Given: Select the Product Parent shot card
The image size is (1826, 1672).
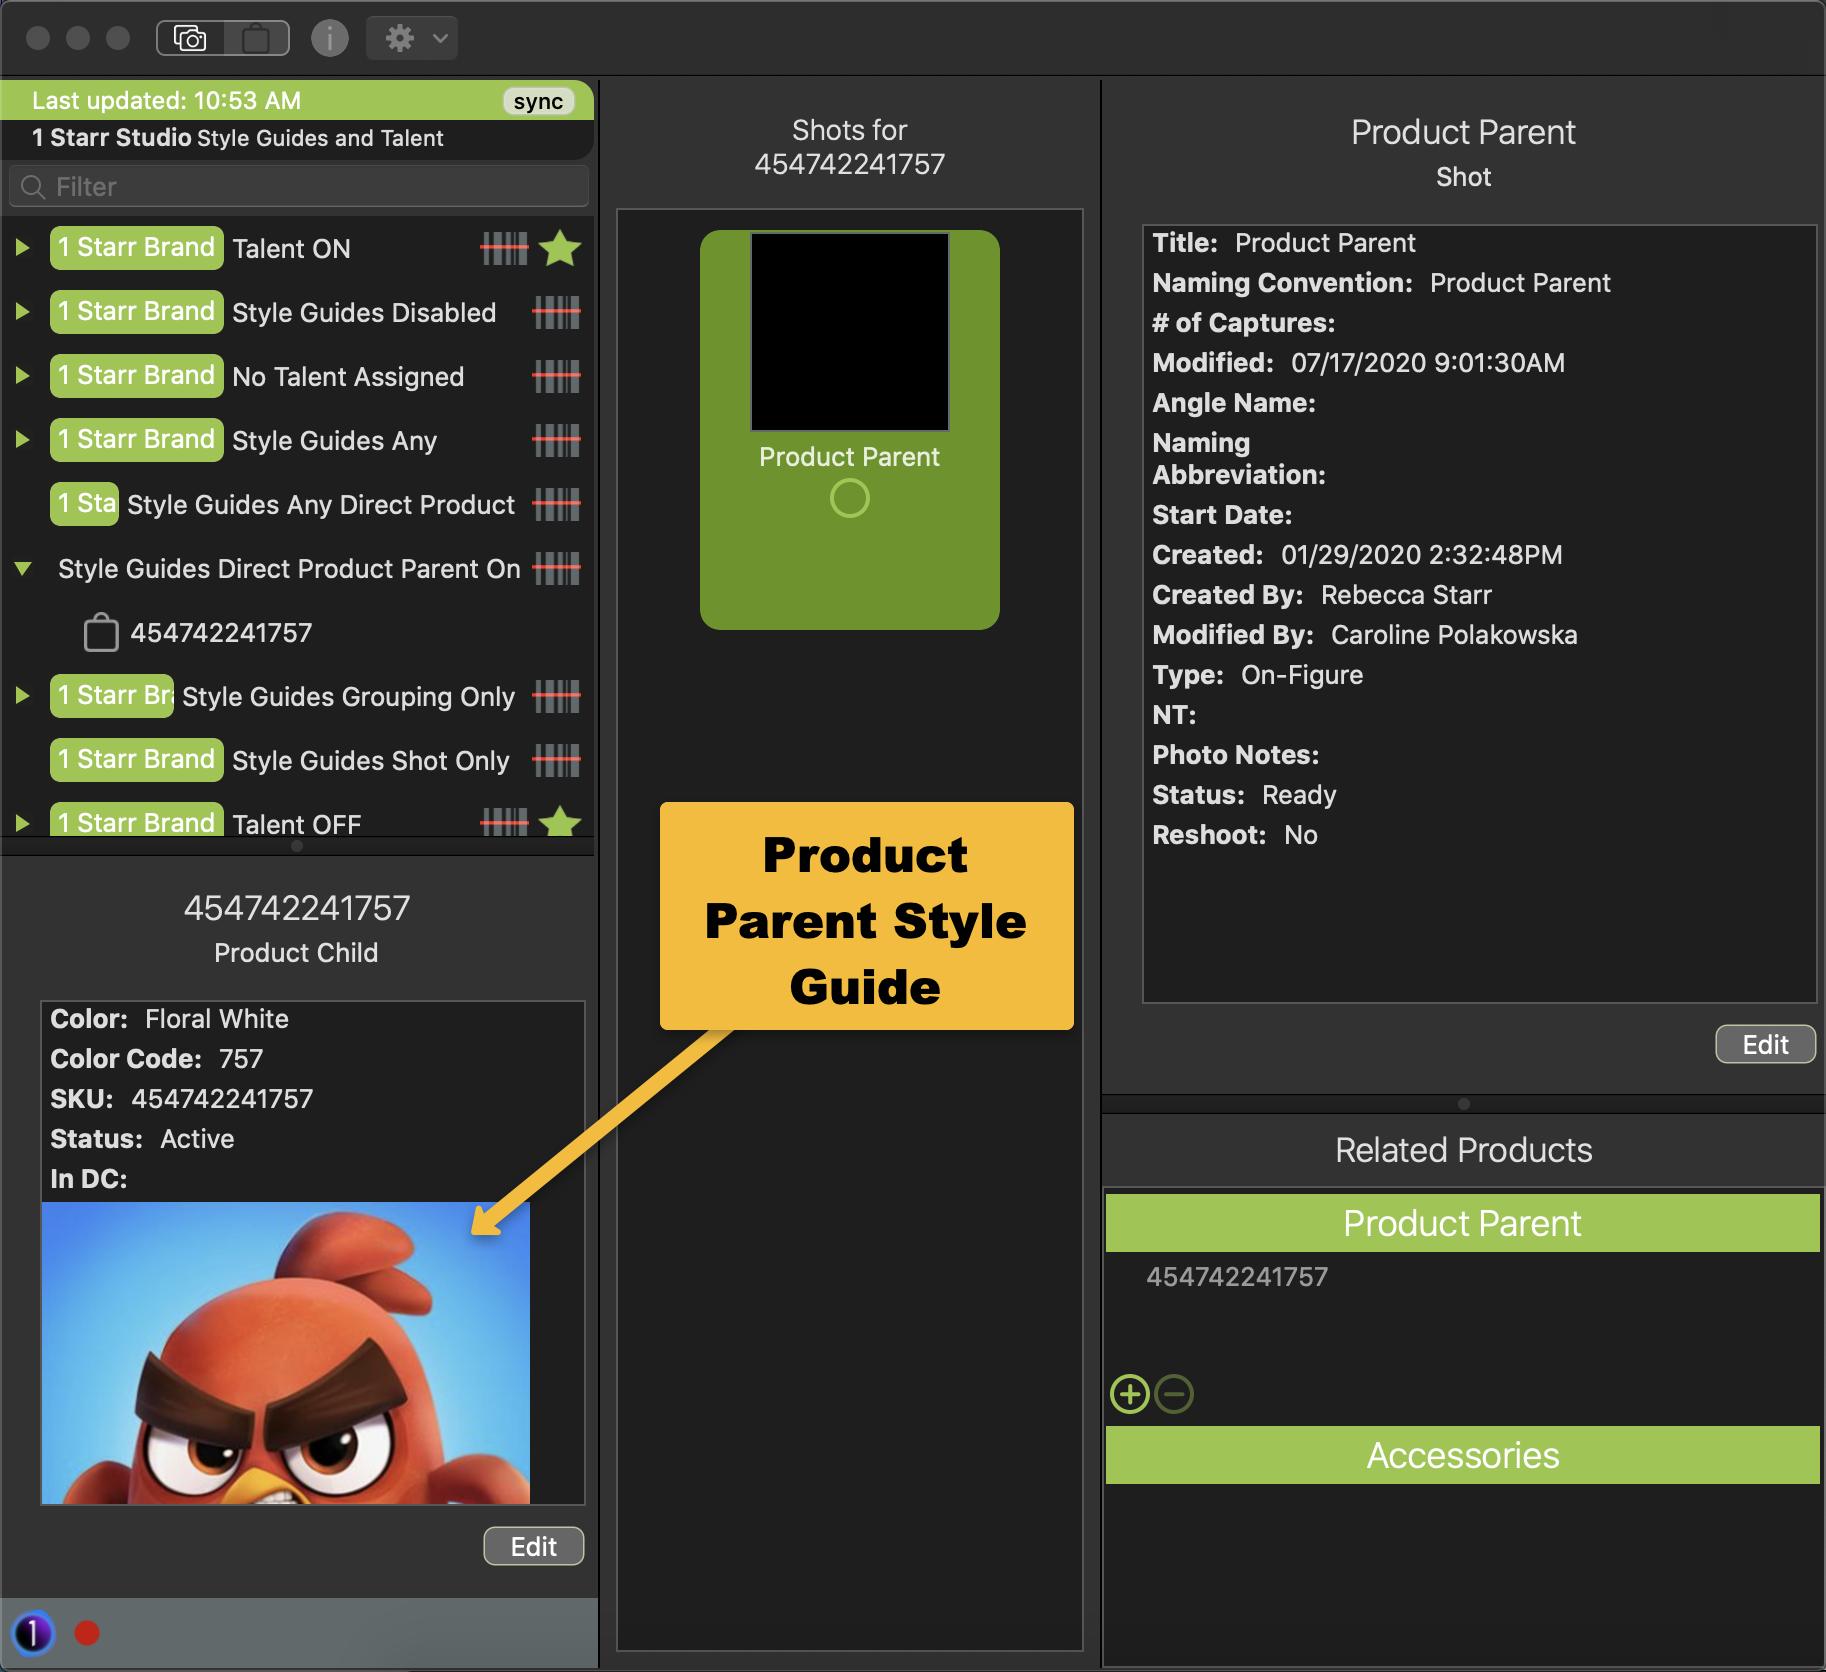Looking at the screenshot, I should click(850, 430).
